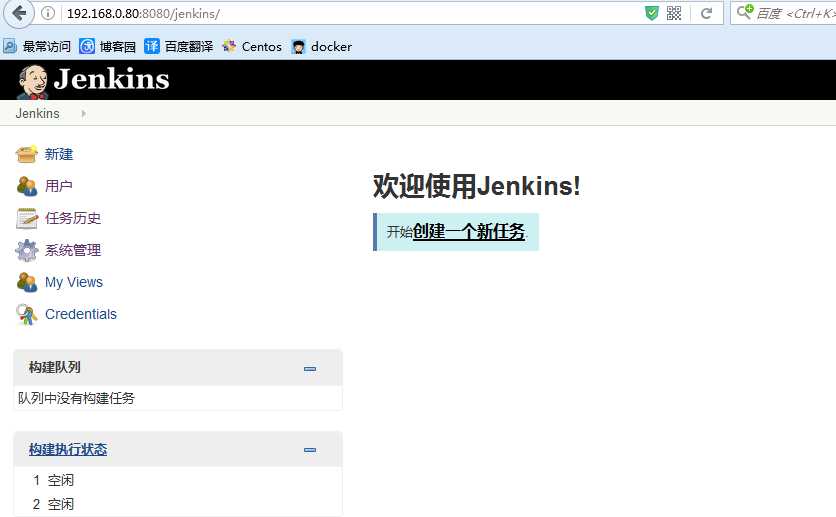
Task: Click the 最常访问 bookmark icon
Action: tap(10, 46)
